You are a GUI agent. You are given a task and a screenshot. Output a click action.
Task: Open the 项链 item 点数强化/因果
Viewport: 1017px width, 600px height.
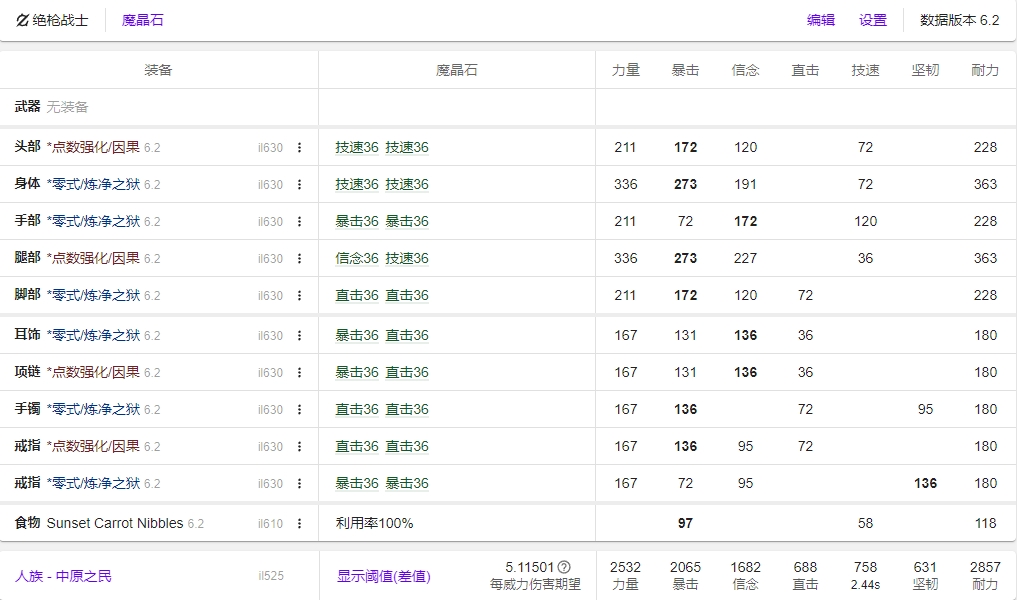pyautogui.click(x=95, y=373)
